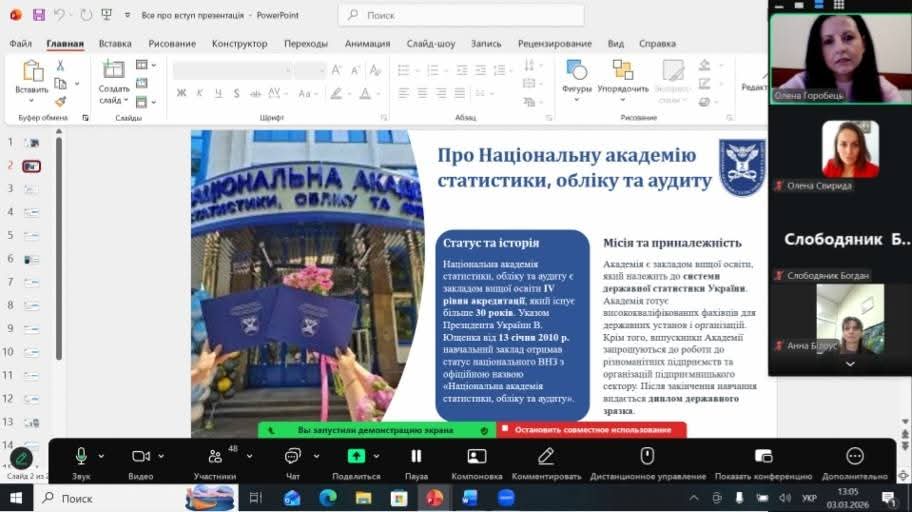Click the Shapes (Фигуры) gallery icon
Viewport: 912px width, 512px height.
(x=577, y=70)
